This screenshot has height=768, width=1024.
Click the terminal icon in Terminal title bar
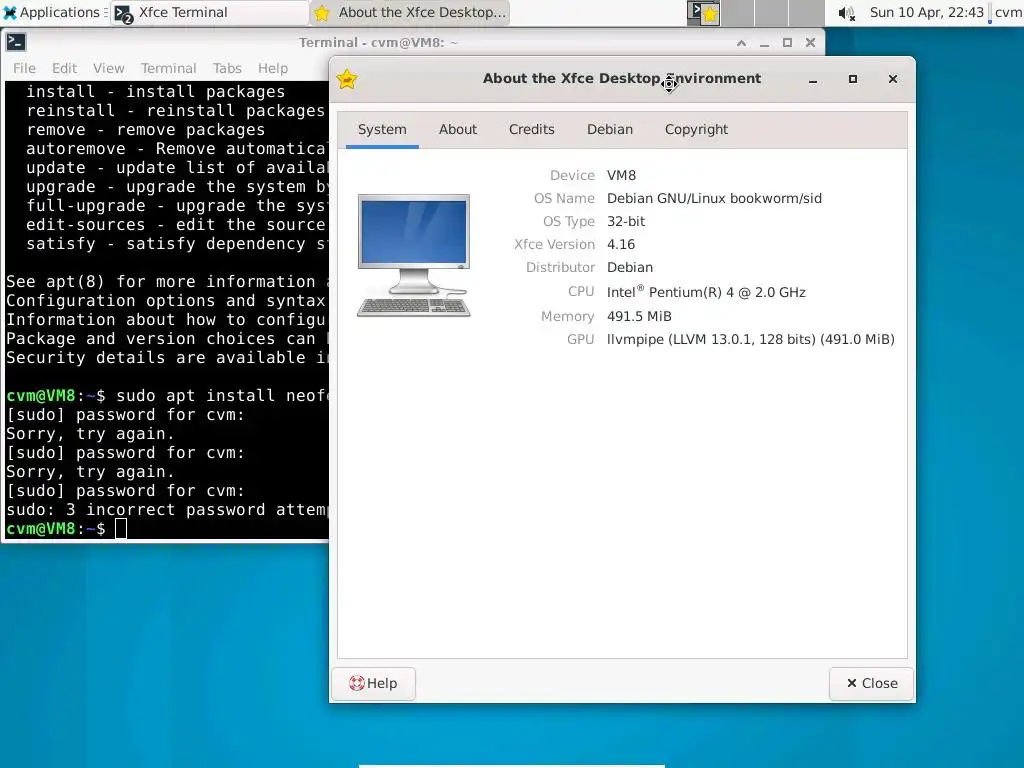pyautogui.click(x=16, y=42)
